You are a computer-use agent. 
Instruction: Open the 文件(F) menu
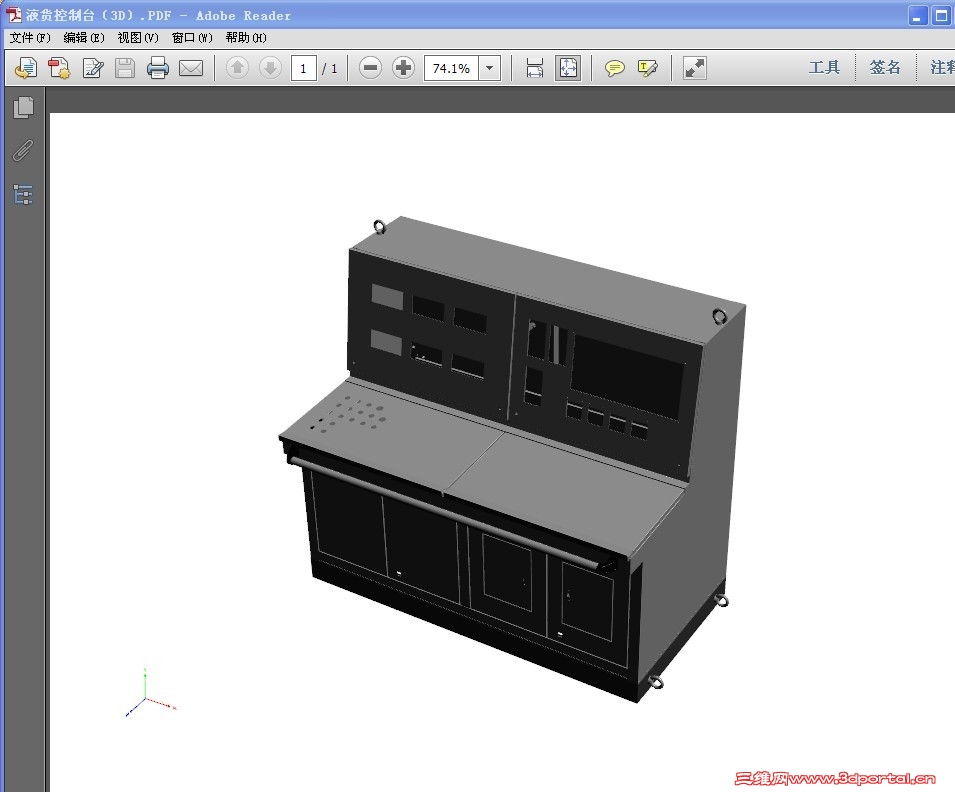point(30,38)
